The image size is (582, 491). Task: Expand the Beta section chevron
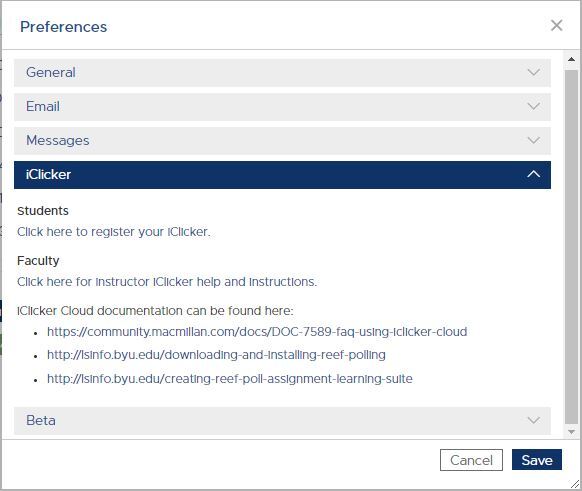[533, 420]
